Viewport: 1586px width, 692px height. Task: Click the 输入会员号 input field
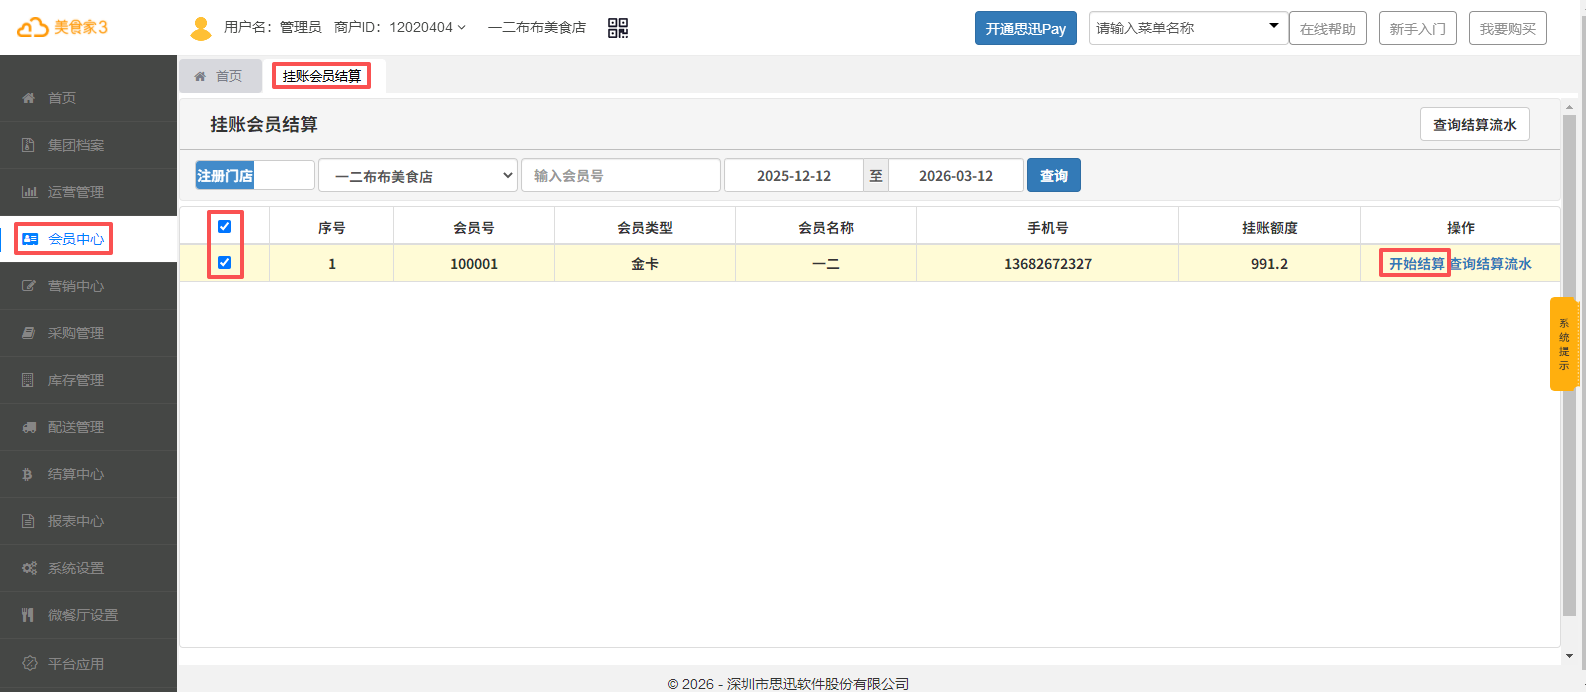(620, 175)
